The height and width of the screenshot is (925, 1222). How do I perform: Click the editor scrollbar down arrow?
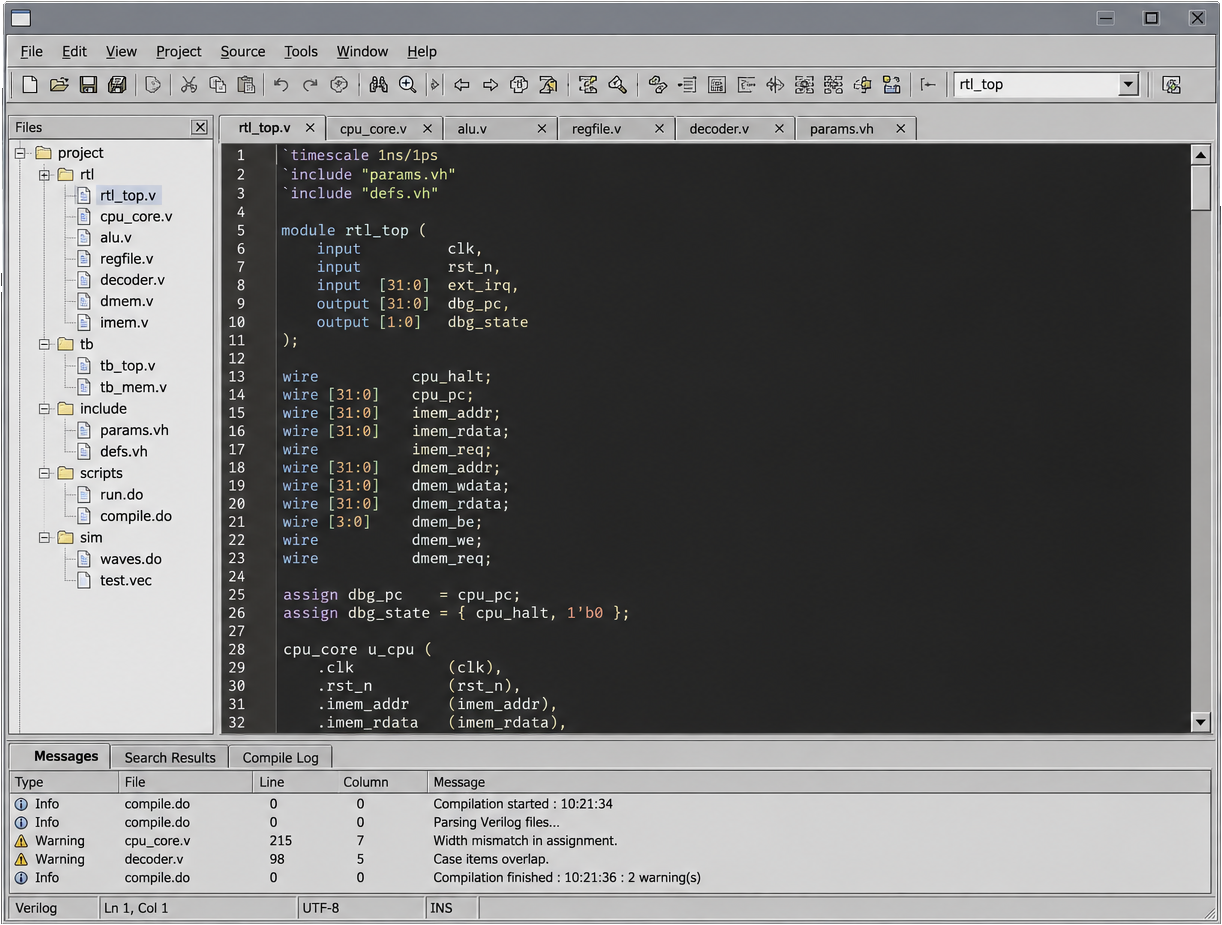coord(1201,722)
